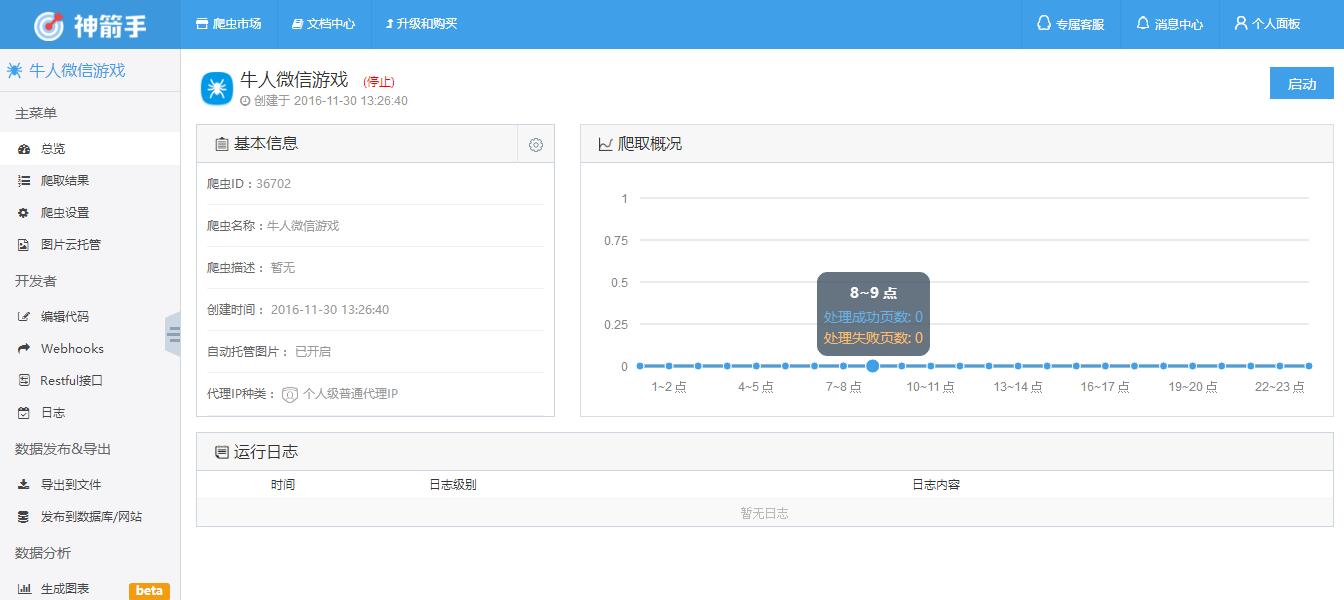
Task: Open 专属客服 customer service
Action: (1071, 24)
